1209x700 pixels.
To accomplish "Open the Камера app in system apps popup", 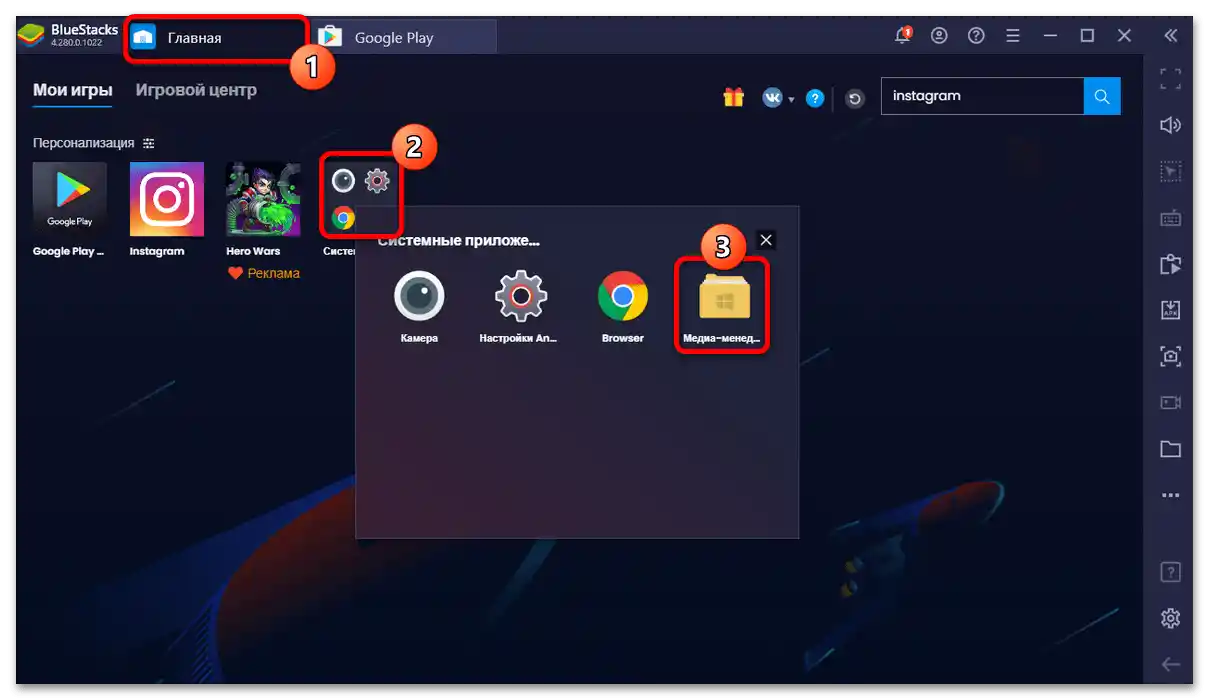I will 419,297.
